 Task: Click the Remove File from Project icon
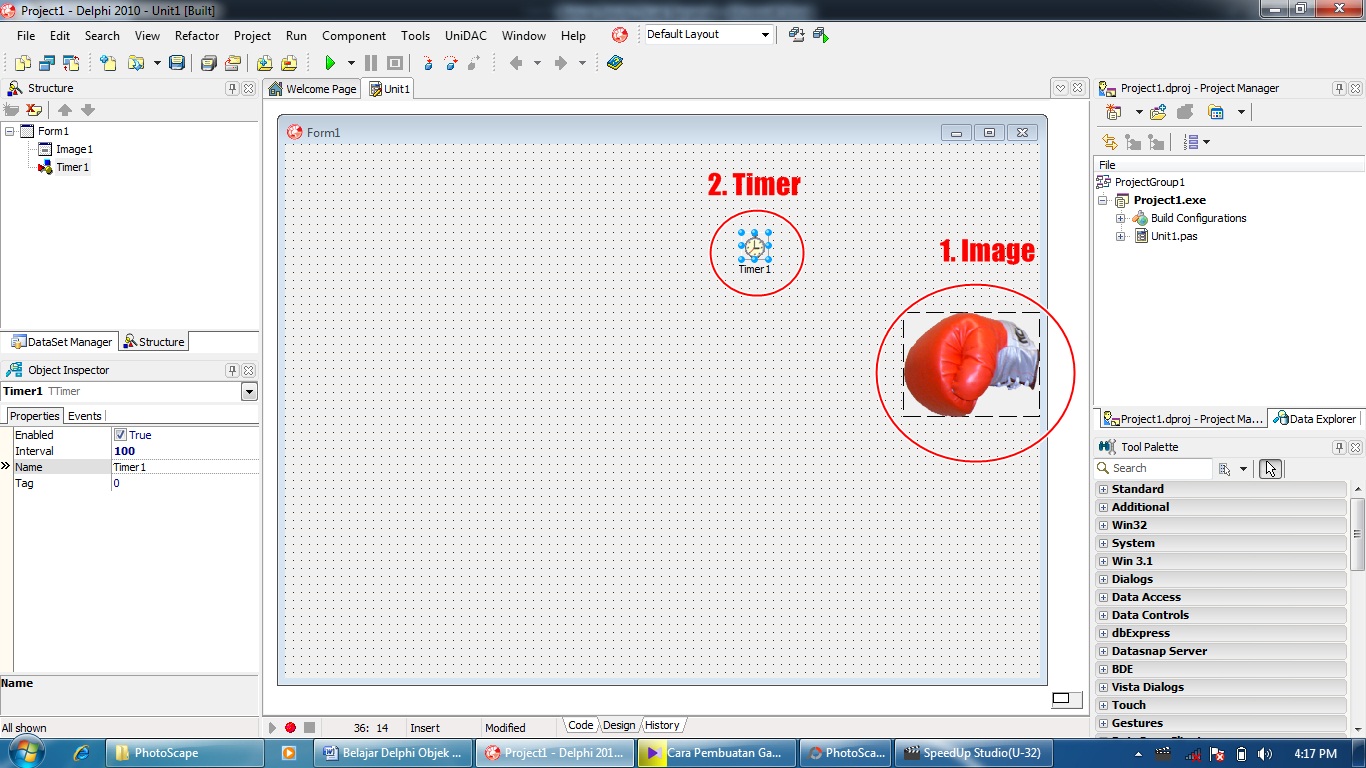(x=289, y=63)
